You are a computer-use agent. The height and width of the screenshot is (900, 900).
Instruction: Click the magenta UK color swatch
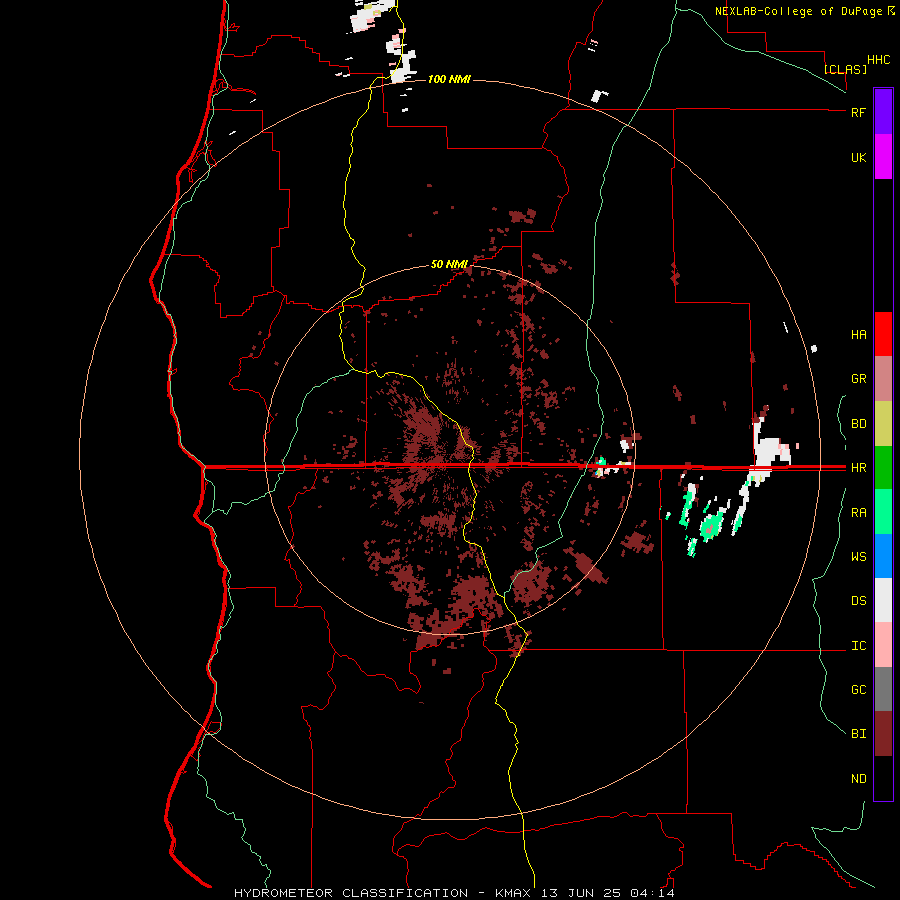pyautogui.click(x=883, y=157)
